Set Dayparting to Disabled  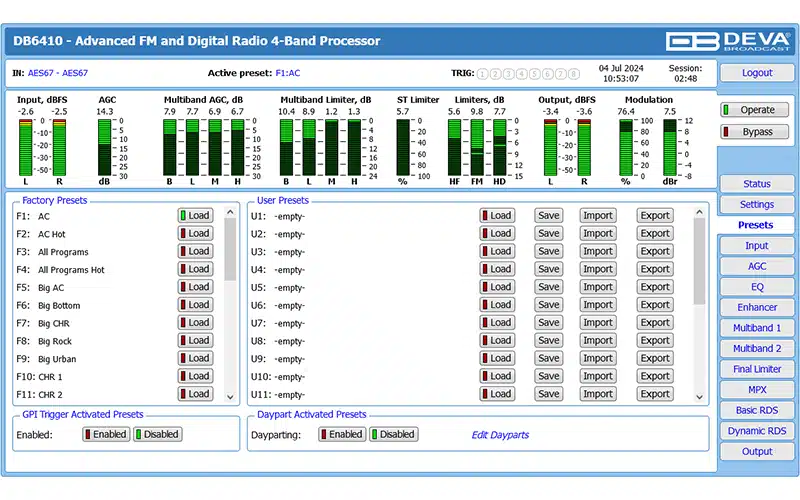pos(394,434)
